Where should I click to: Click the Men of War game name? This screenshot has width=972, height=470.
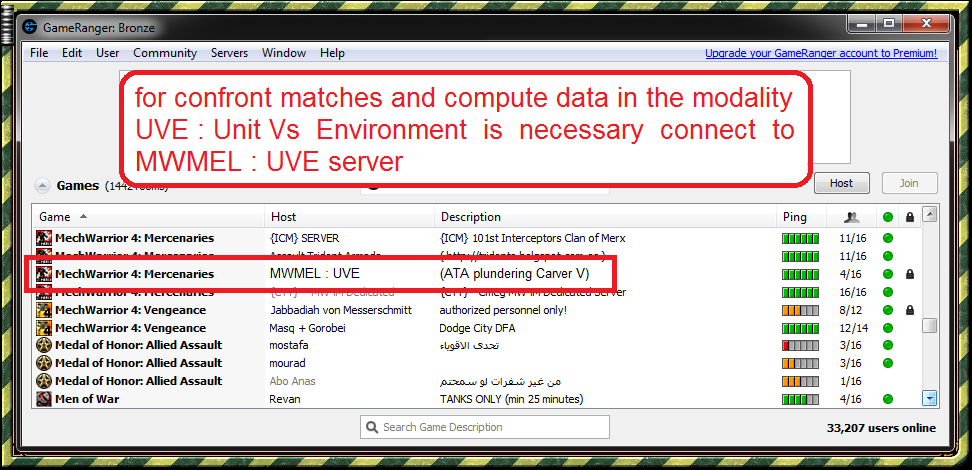pyautogui.click(x=87, y=399)
